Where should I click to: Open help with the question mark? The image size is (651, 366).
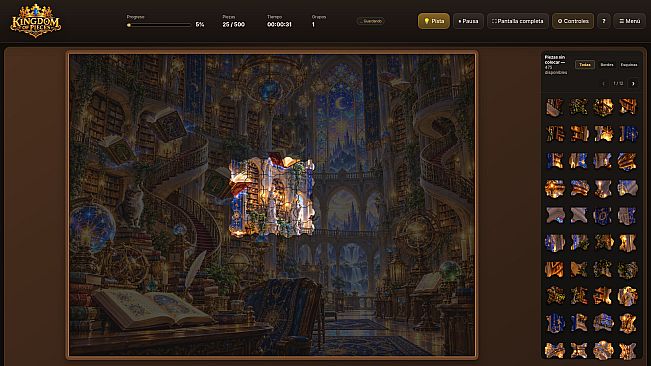[604, 21]
